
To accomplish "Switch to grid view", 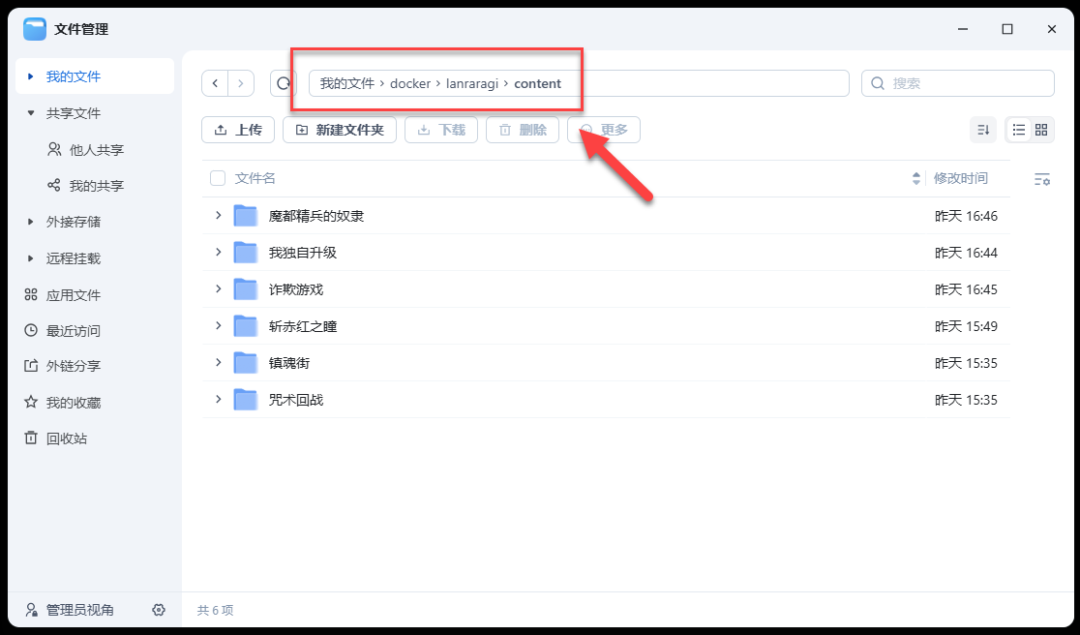I will point(1041,129).
